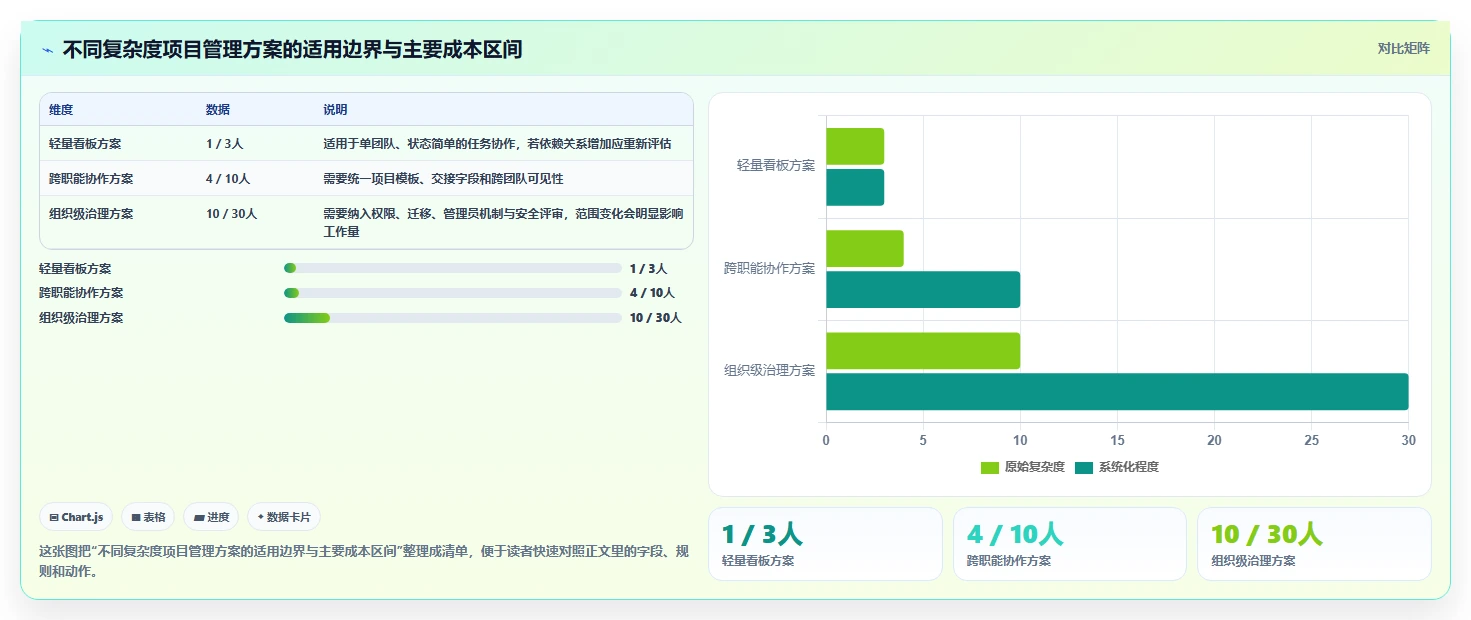Click the progress value 10 / 30人
This screenshot has width=1471, height=620.
pos(656,318)
